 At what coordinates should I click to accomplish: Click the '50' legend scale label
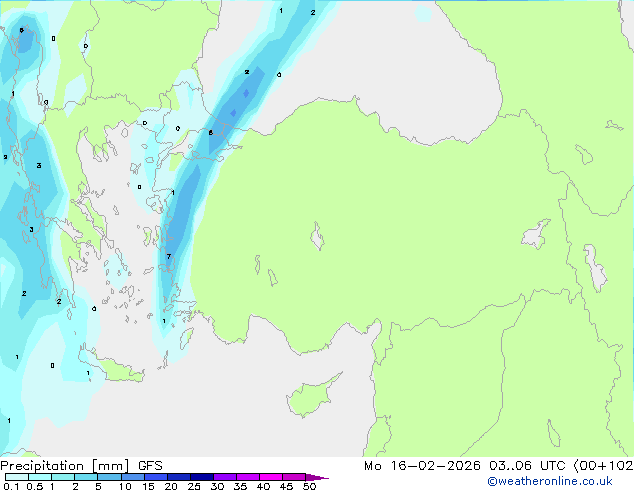[x=309, y=486]
